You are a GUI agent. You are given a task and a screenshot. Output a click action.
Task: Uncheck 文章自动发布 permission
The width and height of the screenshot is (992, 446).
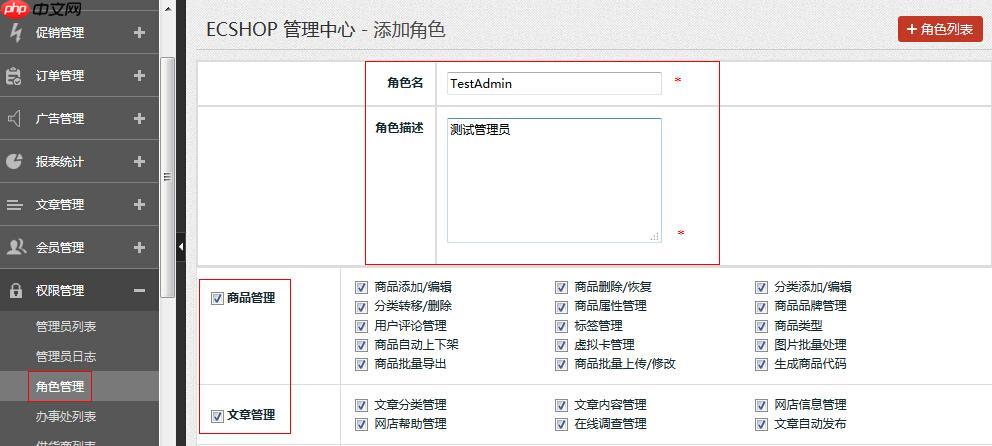761,424
